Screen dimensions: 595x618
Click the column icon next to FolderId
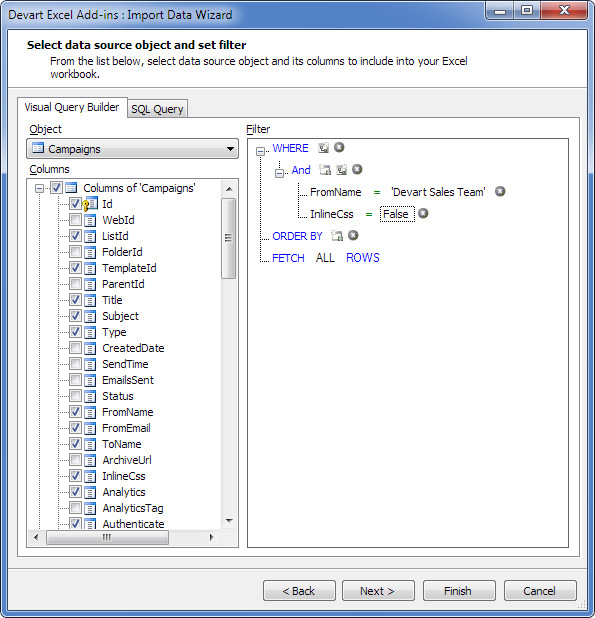click(90, 252)
